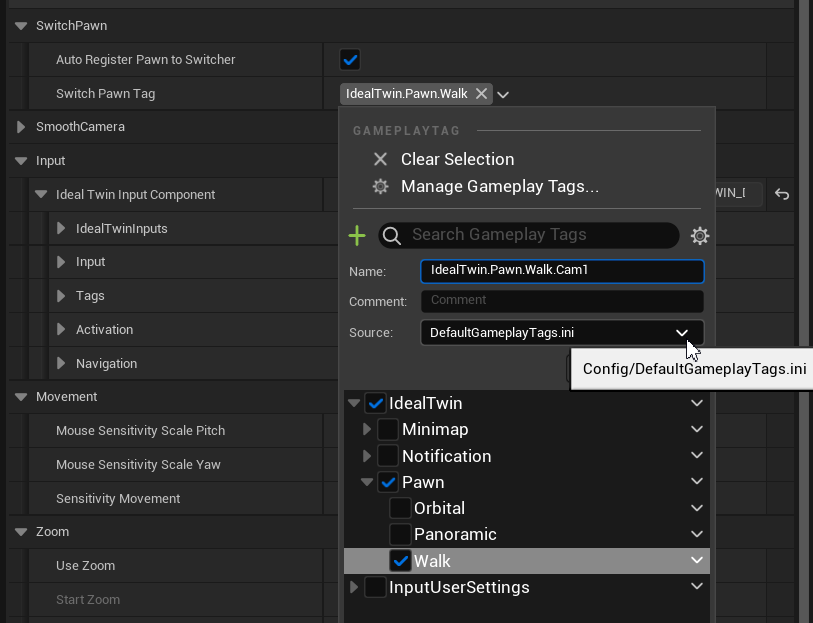813x623 pixels.
Task: Click the Search Gameplay Tags field
Action: tap(540, 235)
